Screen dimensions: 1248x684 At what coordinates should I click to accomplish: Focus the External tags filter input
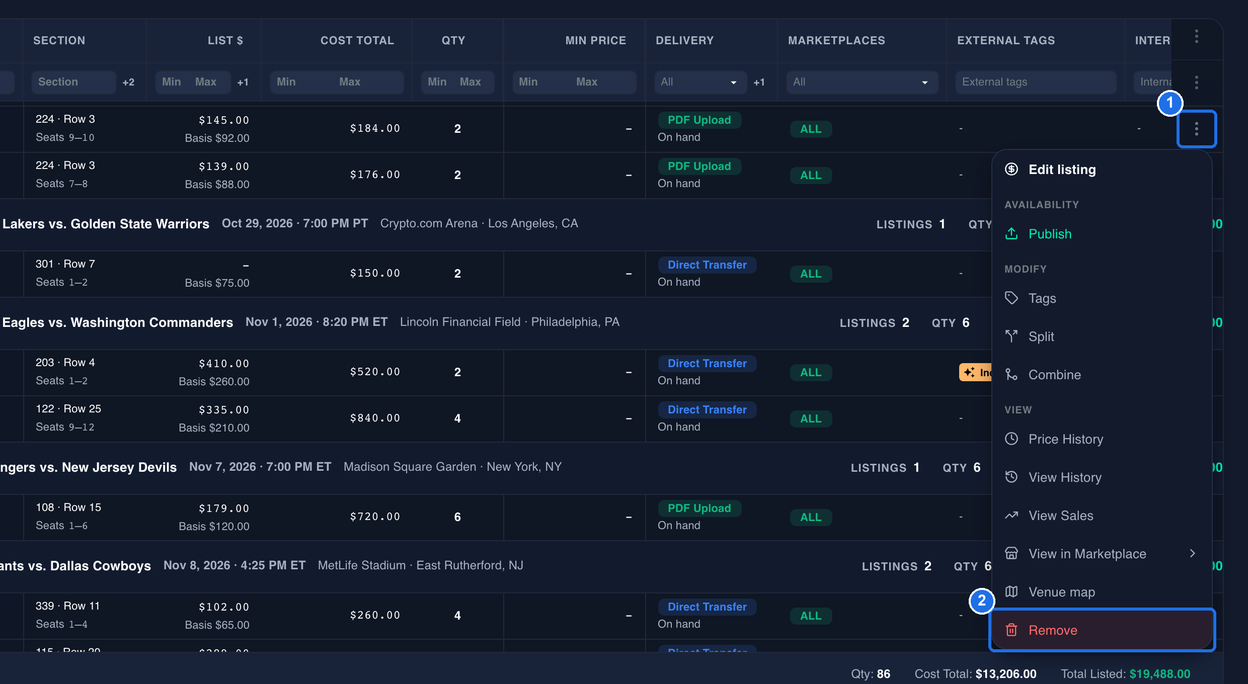pyautogui.click(x=1036, y=82)
